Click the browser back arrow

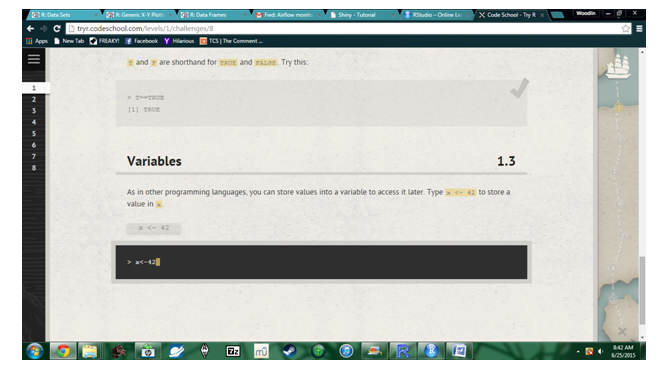coord(30,29)
